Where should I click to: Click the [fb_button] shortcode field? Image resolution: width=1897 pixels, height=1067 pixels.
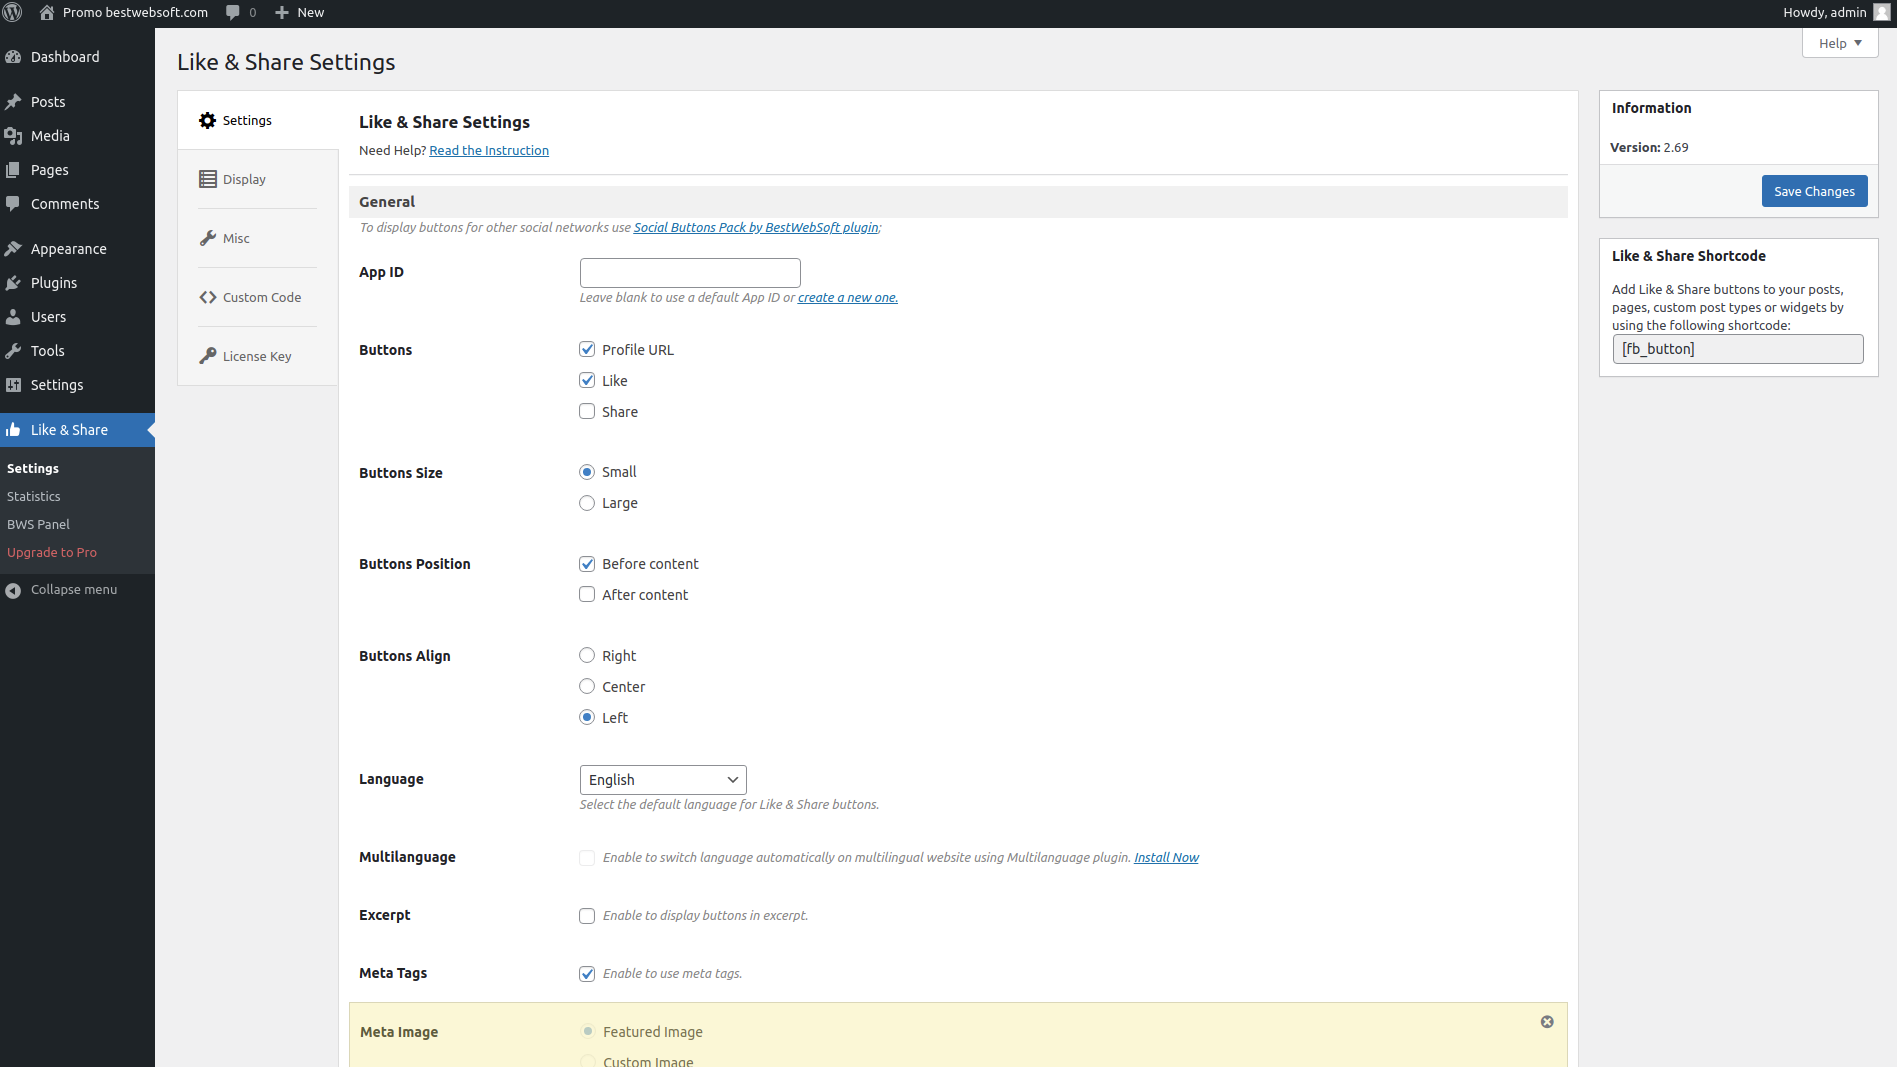[1738, 349]
